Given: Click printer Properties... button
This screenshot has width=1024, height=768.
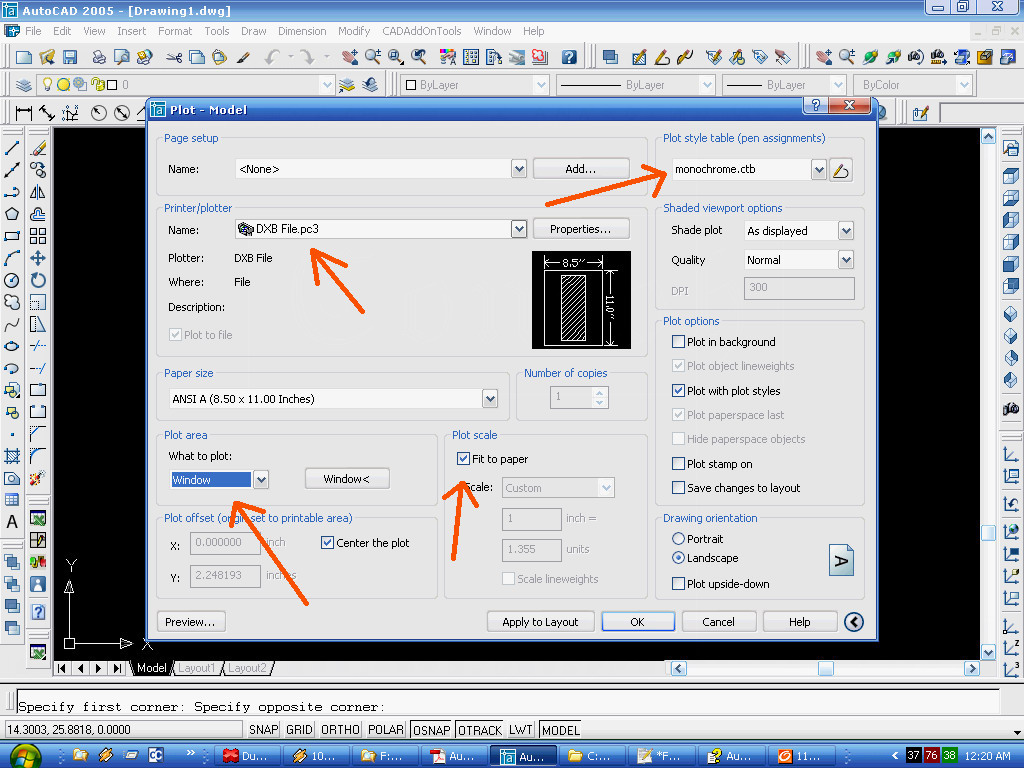Looking at the screenshot, I should click(581, 229).
